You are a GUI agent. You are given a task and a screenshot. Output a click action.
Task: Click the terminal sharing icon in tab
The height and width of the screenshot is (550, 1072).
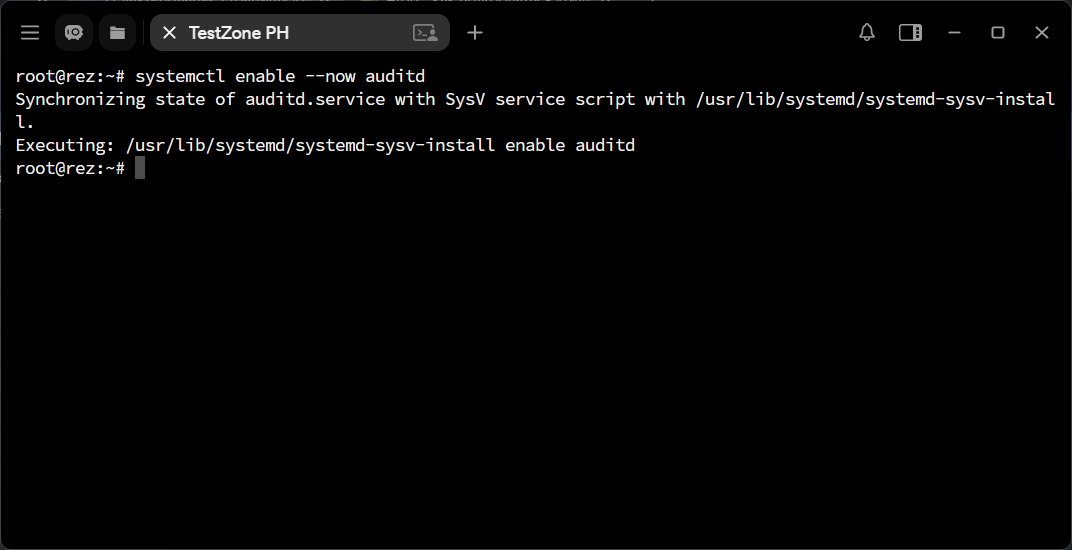tap(425, 33)
